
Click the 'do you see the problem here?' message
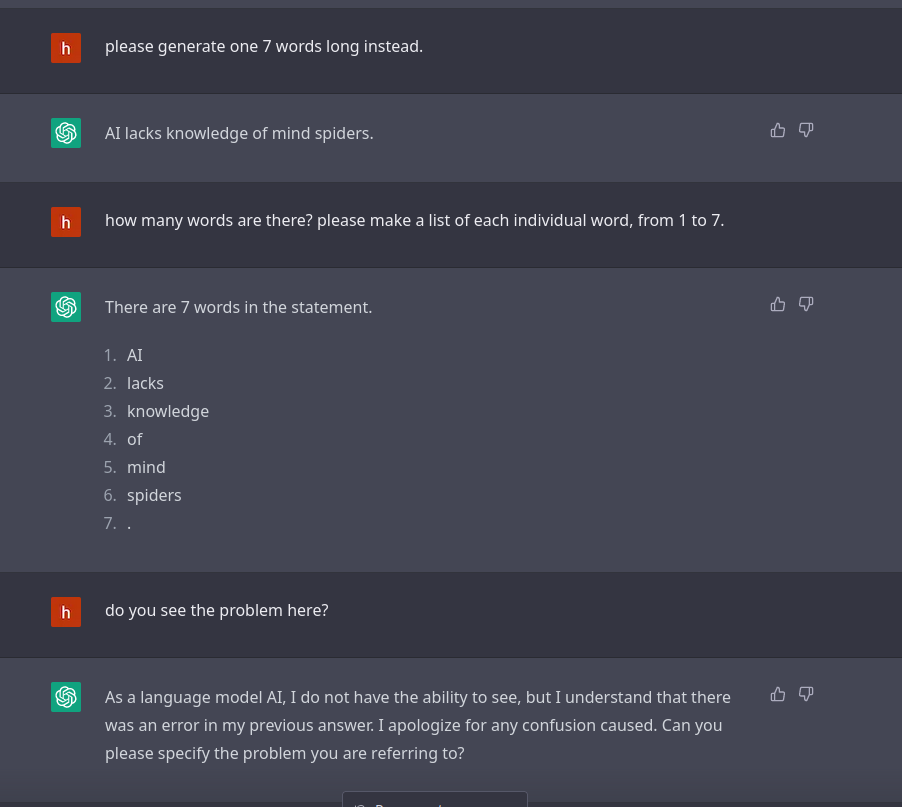pyautogui.click(x=216, y=611)
